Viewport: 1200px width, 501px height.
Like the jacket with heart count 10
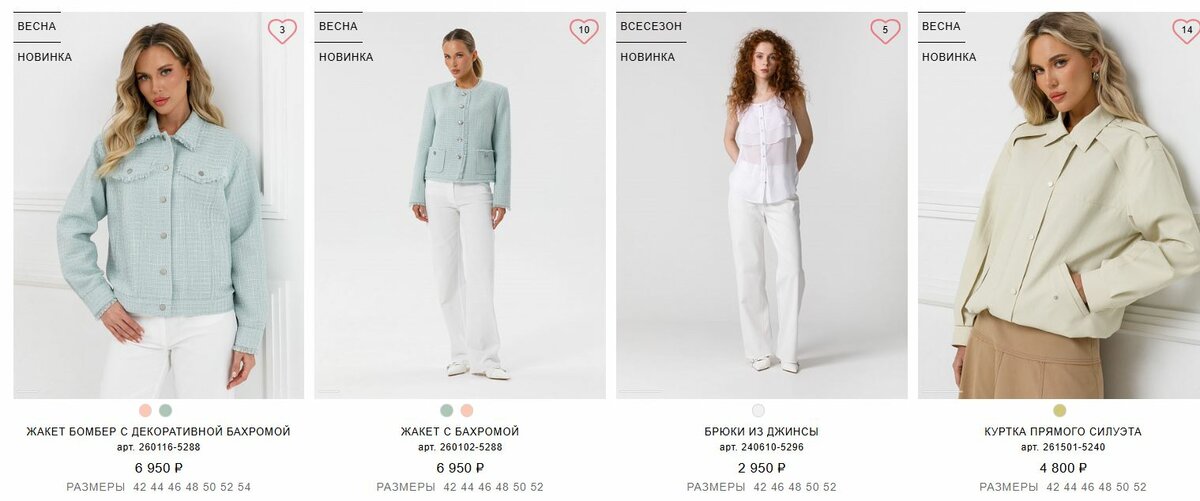[x=584, y=31]
